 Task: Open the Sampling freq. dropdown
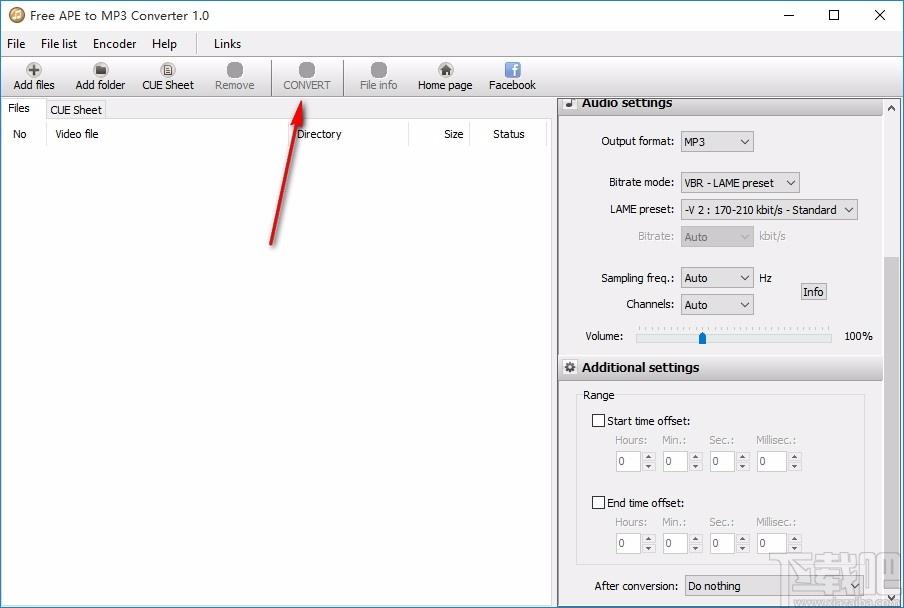pyautogui.click(x=717, y=278)
